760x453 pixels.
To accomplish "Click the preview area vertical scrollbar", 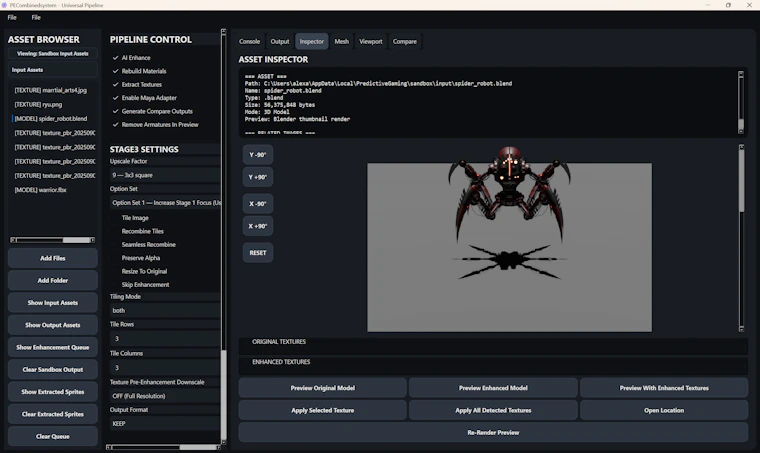I will (741, 238).
